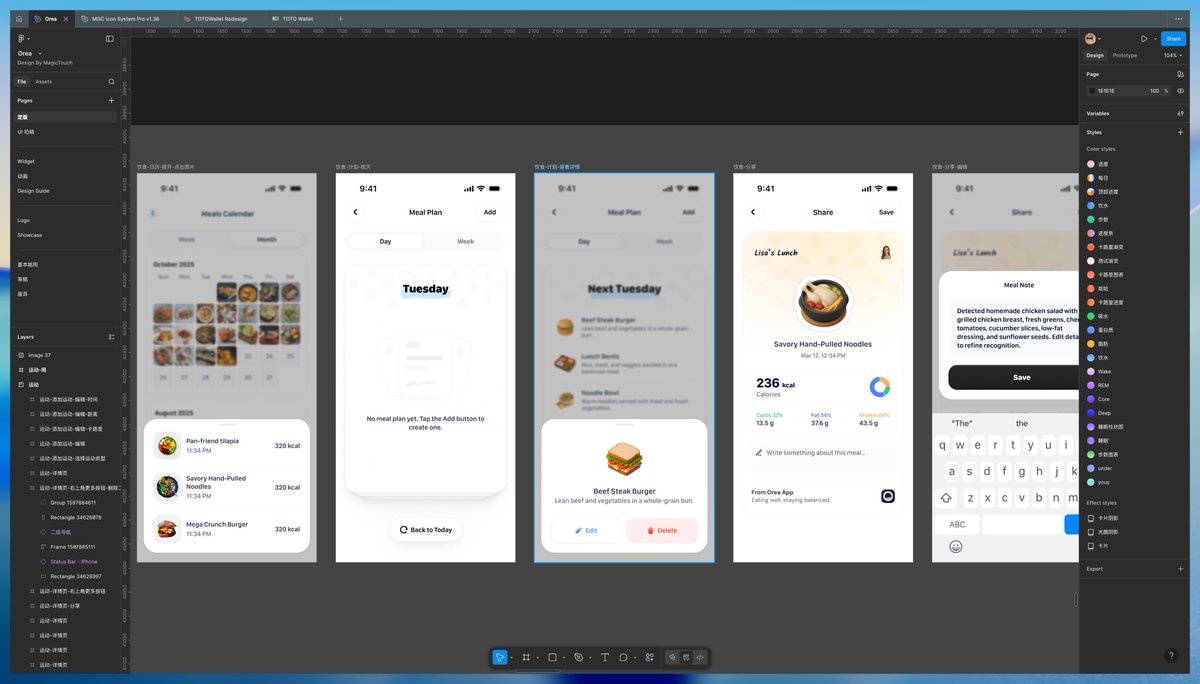1200x684 pixels.
Task: Collapse all layers icon in Layers header
Action: coord(111,337)
